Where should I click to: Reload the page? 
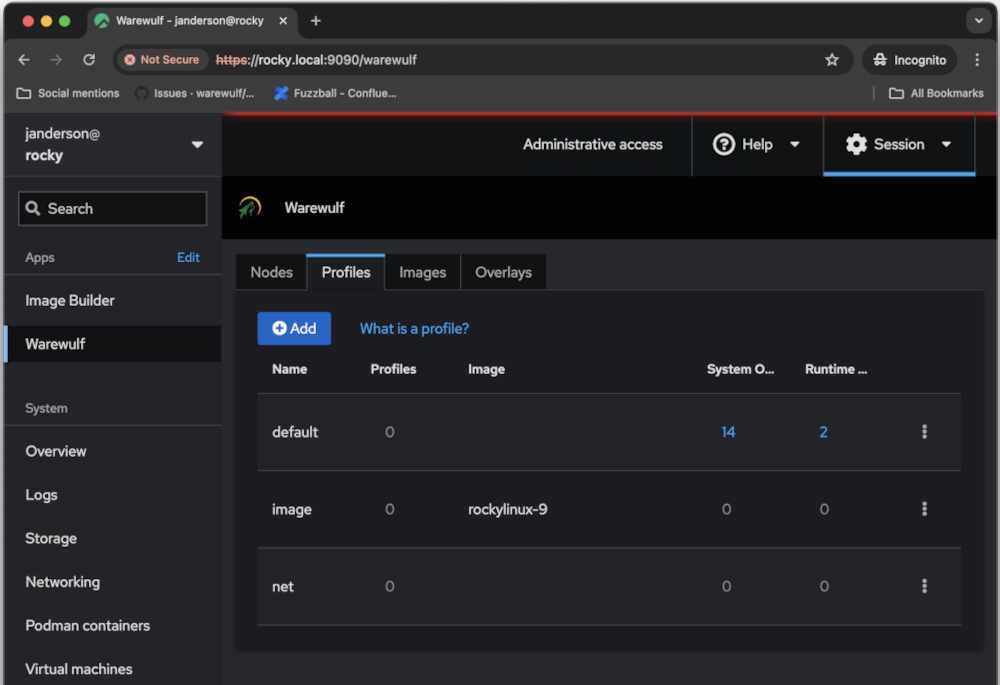pos(89,59)
